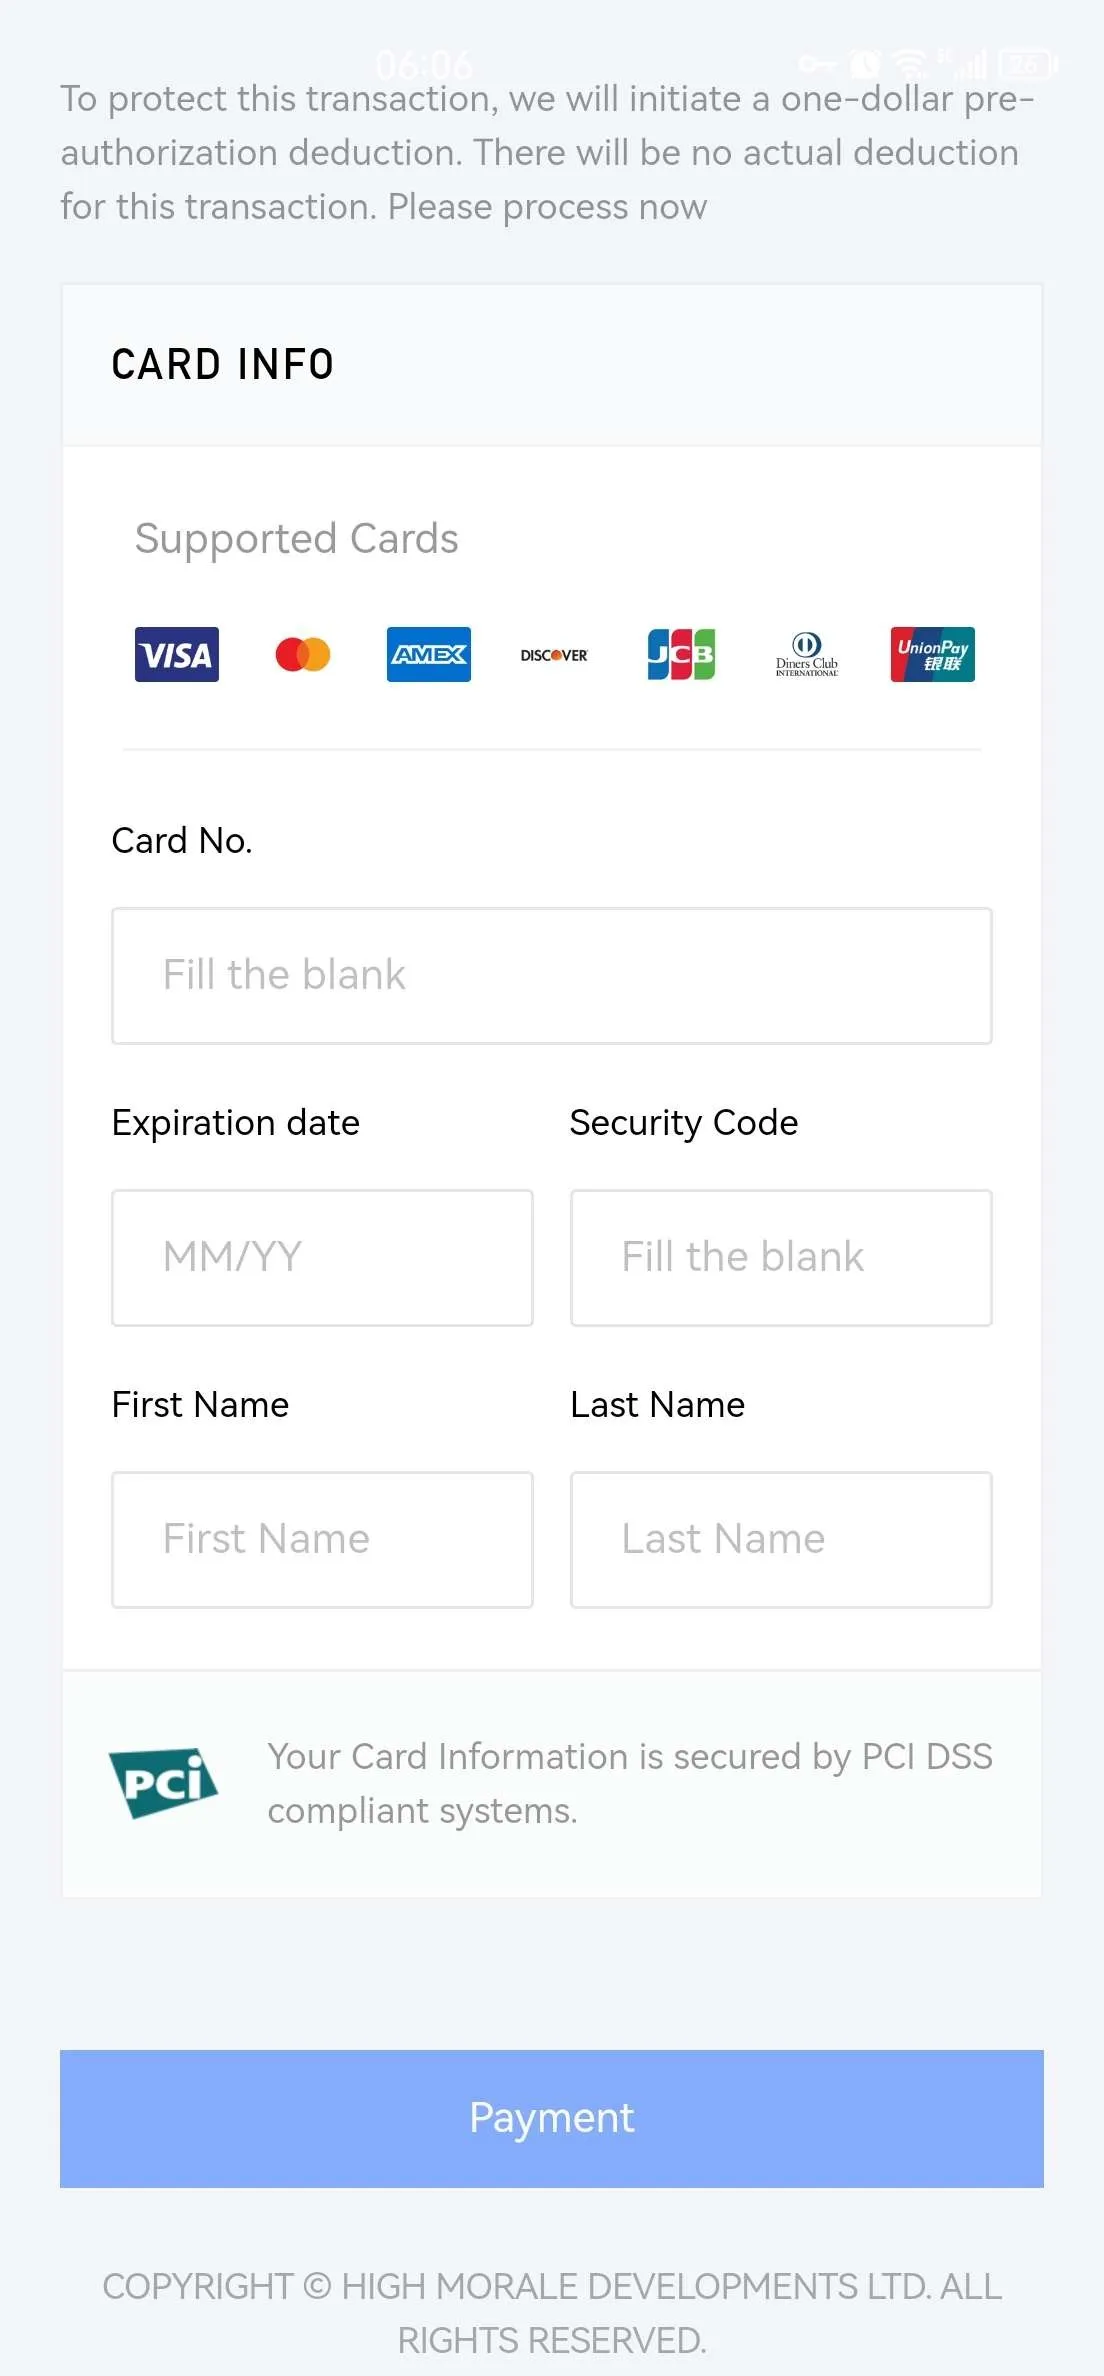Screen dimensions: 1104x2376
Task: Tap the Supported Cards label
Action: coord(297,539)
